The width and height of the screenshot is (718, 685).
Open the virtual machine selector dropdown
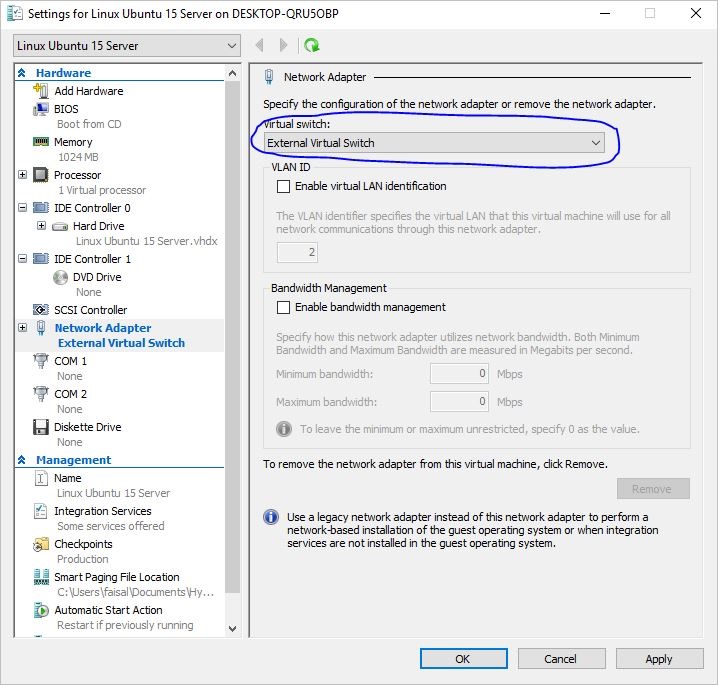(127, 46)
